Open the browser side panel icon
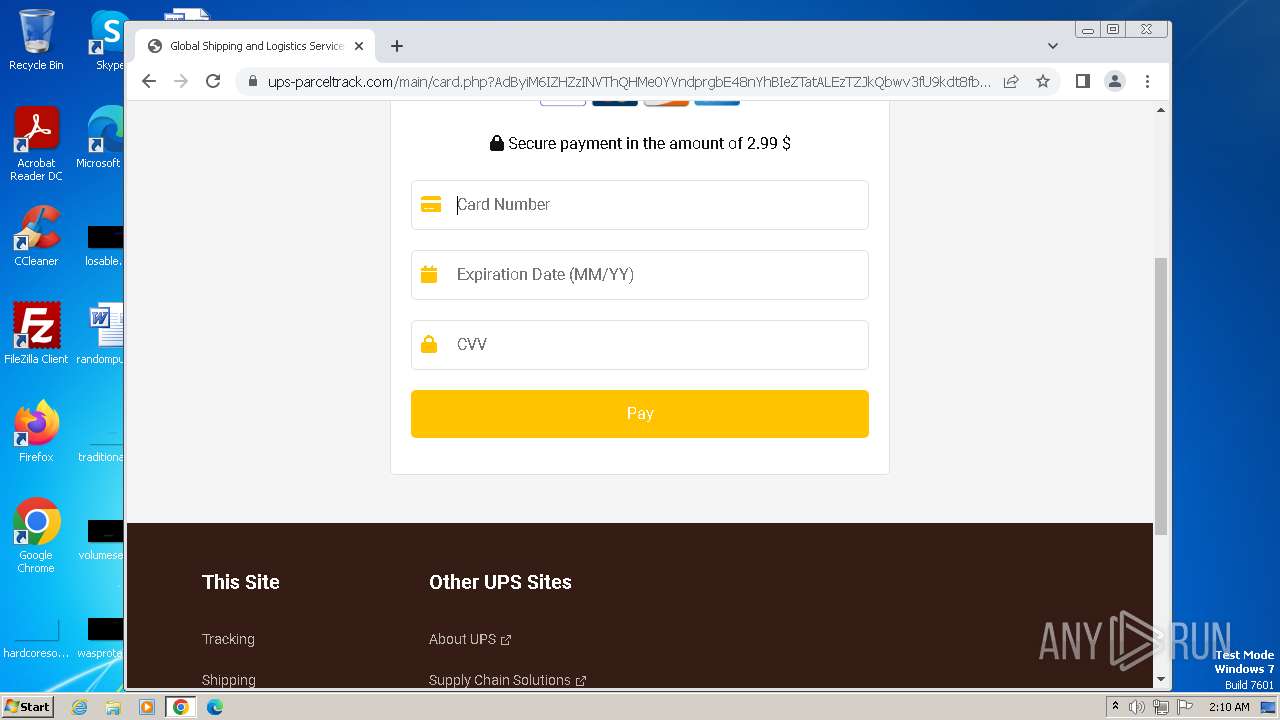Viewport: 1280px width, 720px height. click(x=1082, y=81)
